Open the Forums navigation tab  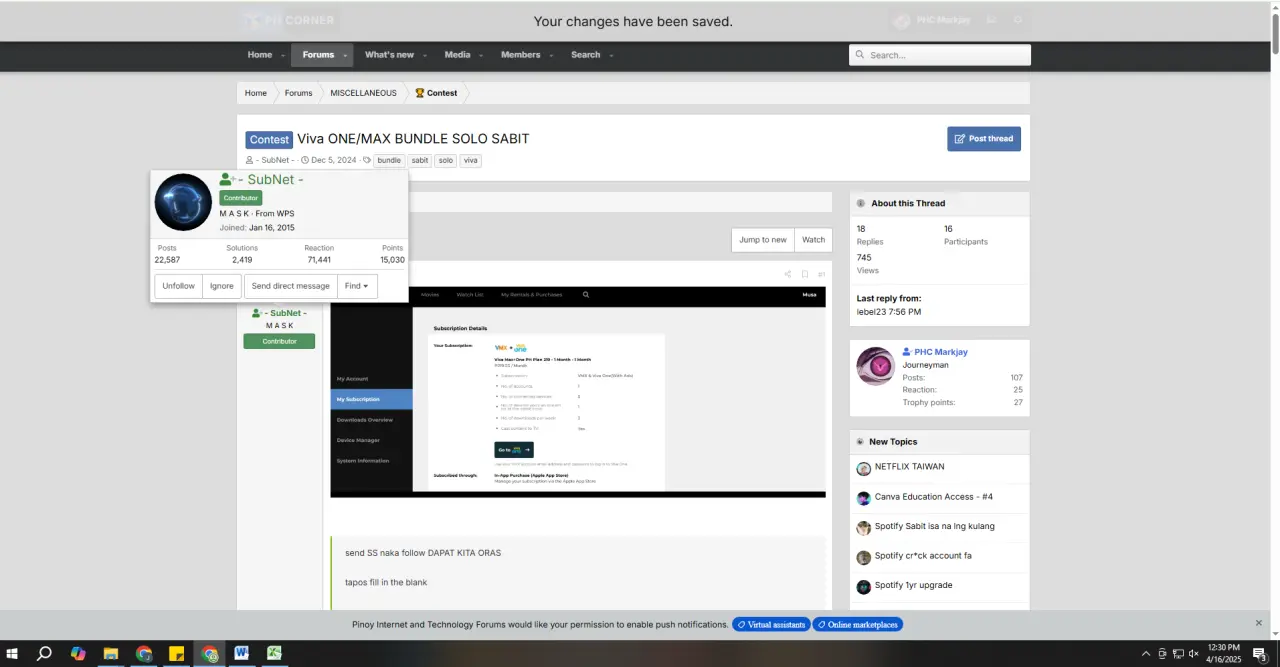[x=318, y=55]
